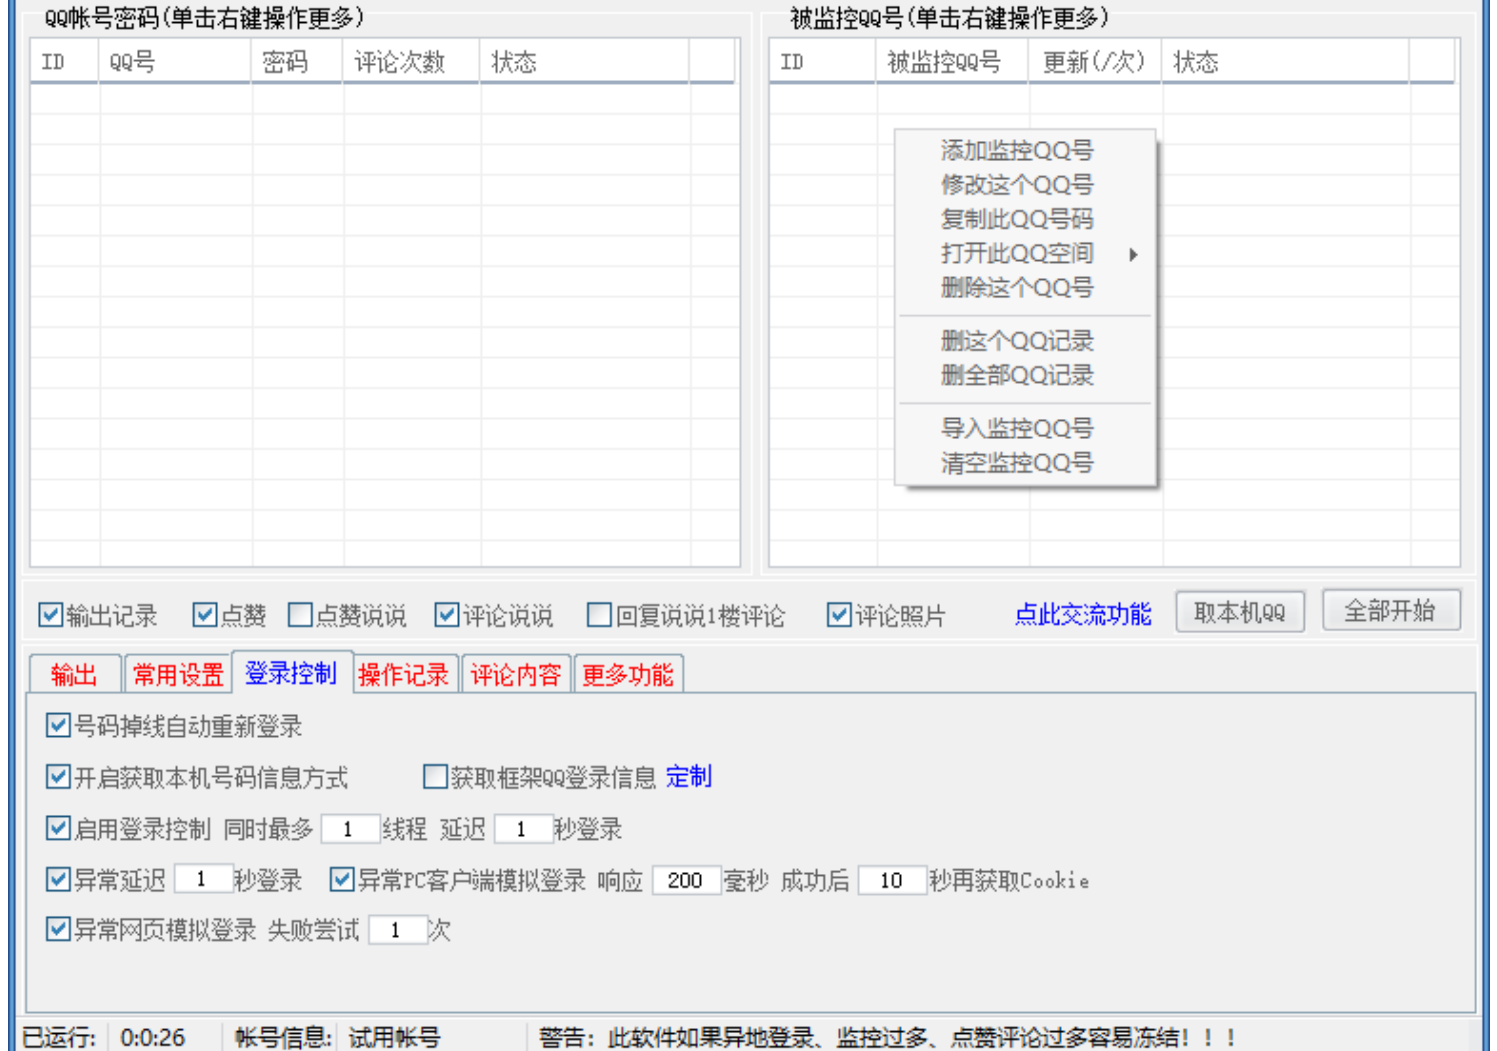
Task: Click the 状态 header in monitored list
Action: pyautogui.click(x=1286, y=62)
